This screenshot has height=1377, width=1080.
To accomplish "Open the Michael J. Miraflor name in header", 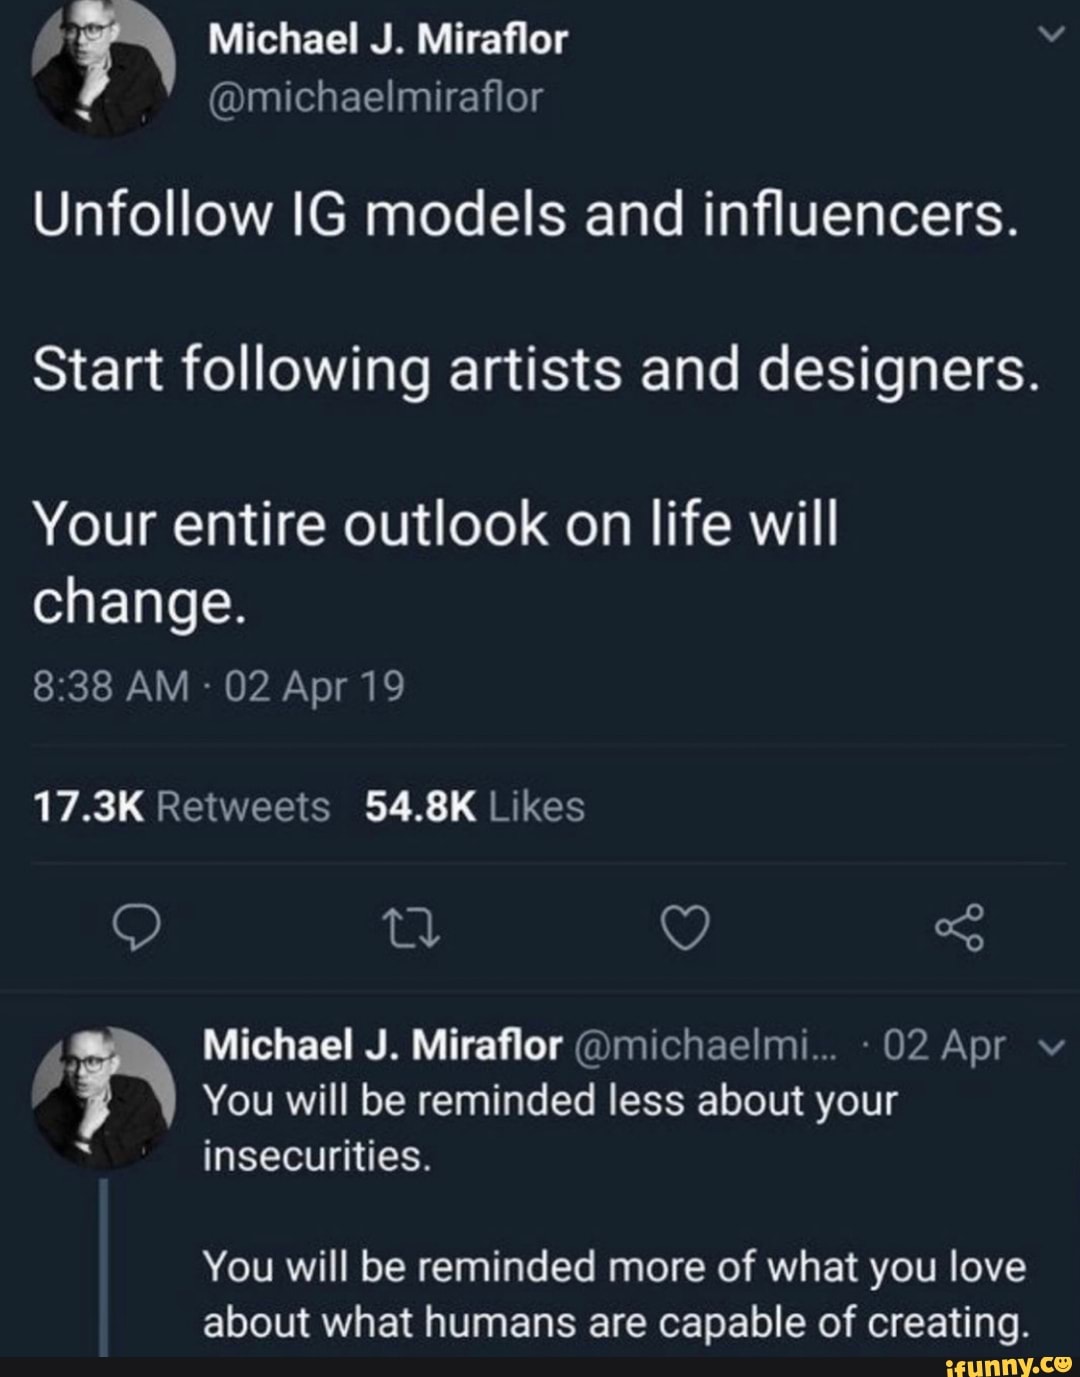I will [388, 39].
